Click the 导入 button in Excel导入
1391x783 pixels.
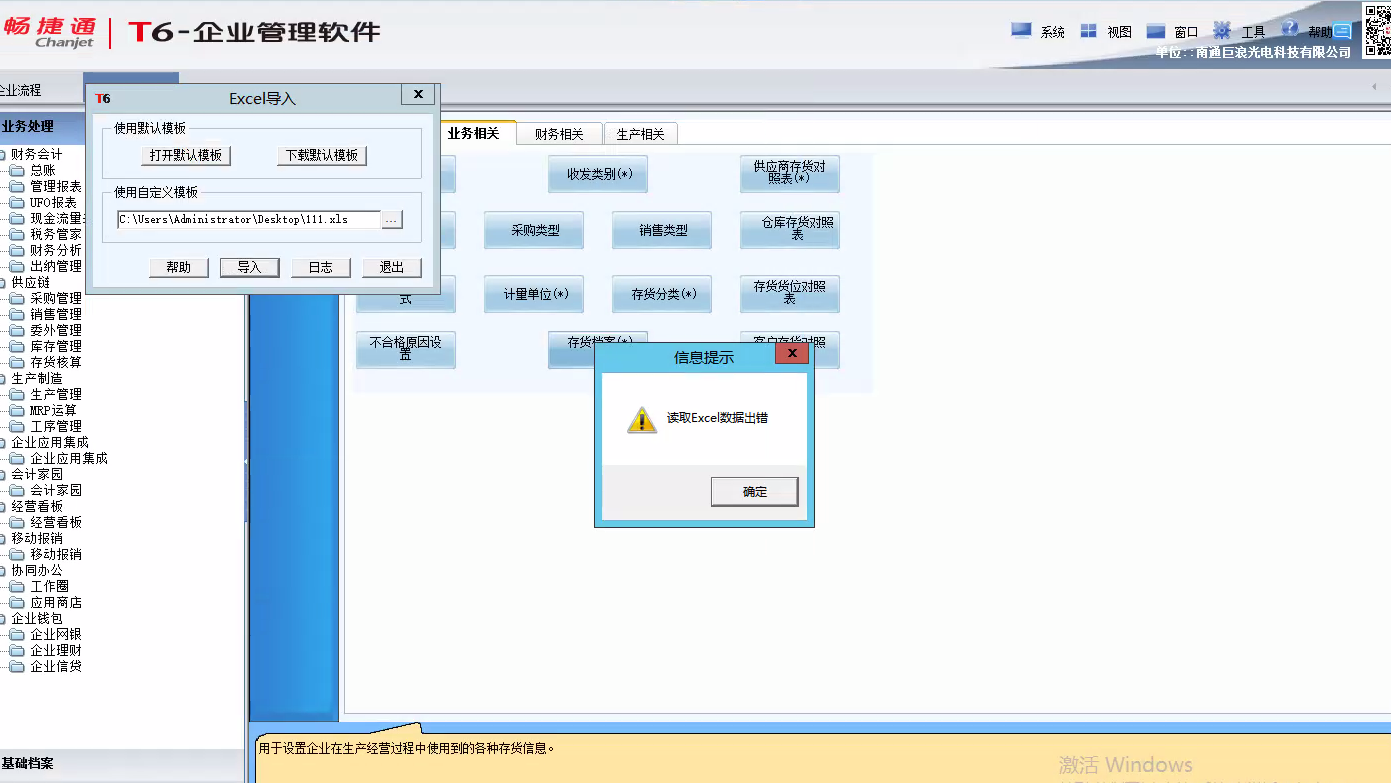(249, 267)
